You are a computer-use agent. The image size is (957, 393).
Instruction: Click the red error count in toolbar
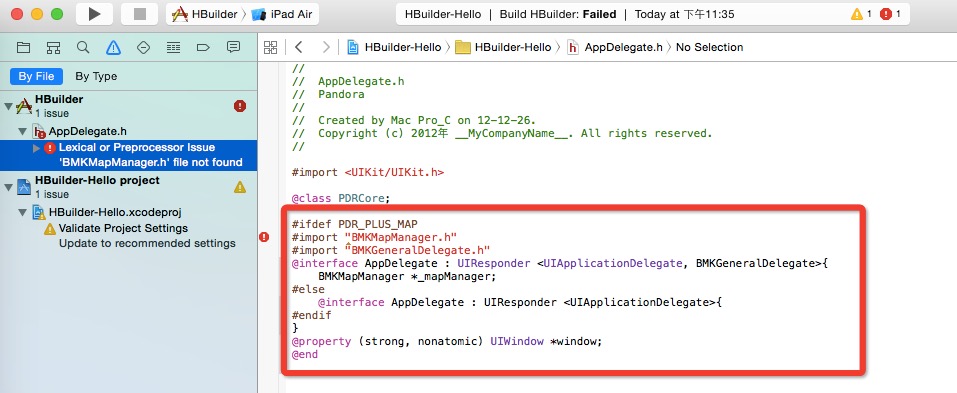tap(890, 14)
